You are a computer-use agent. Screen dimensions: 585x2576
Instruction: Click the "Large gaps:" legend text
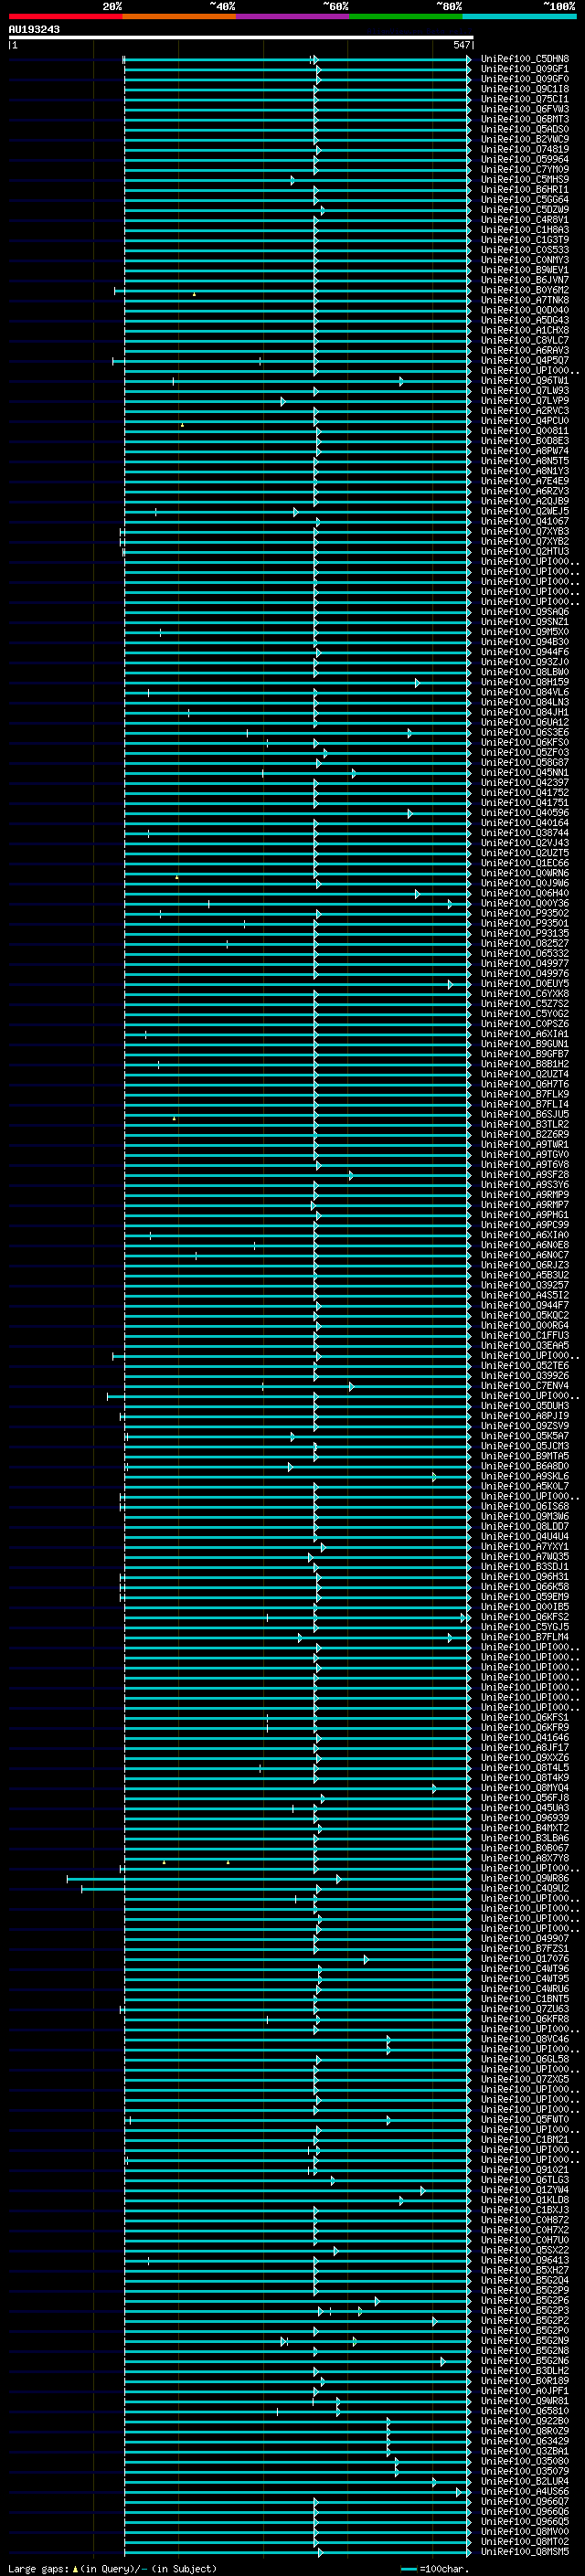[38, 2569]
